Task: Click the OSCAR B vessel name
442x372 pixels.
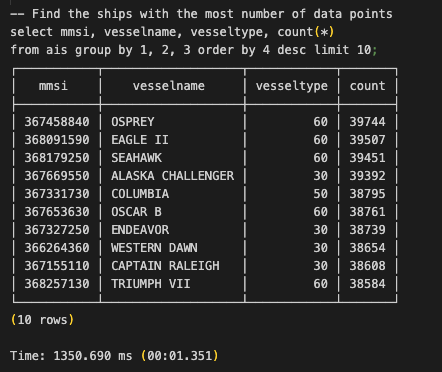Action: 136,212
